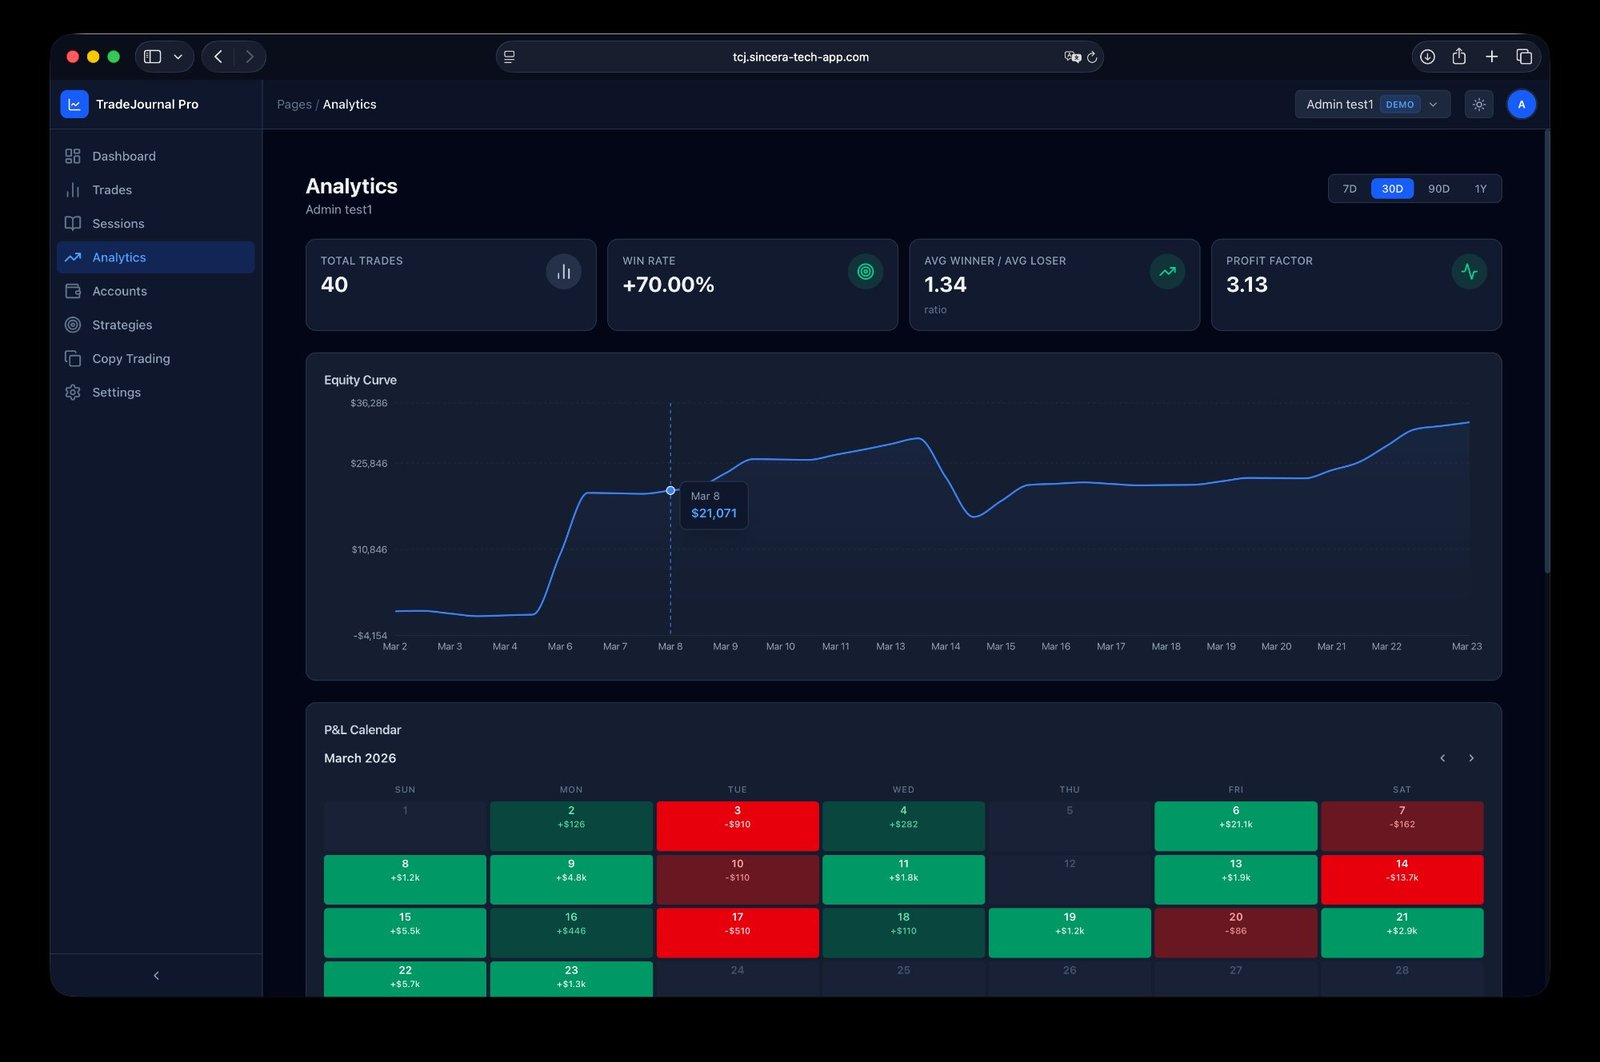Switch the time range to 7D
Image resolution: width=1600 pixels, height=1062 pixels.
[1349, 189]
